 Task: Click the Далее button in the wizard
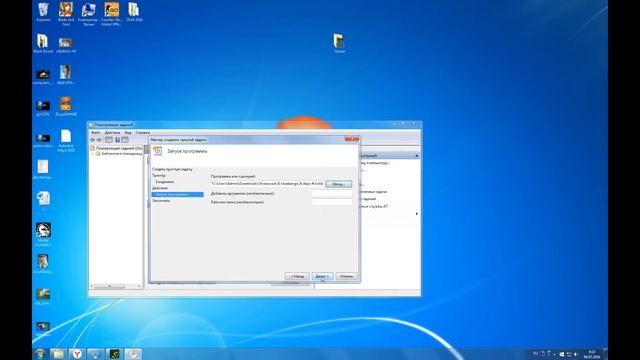coord(322,276)
